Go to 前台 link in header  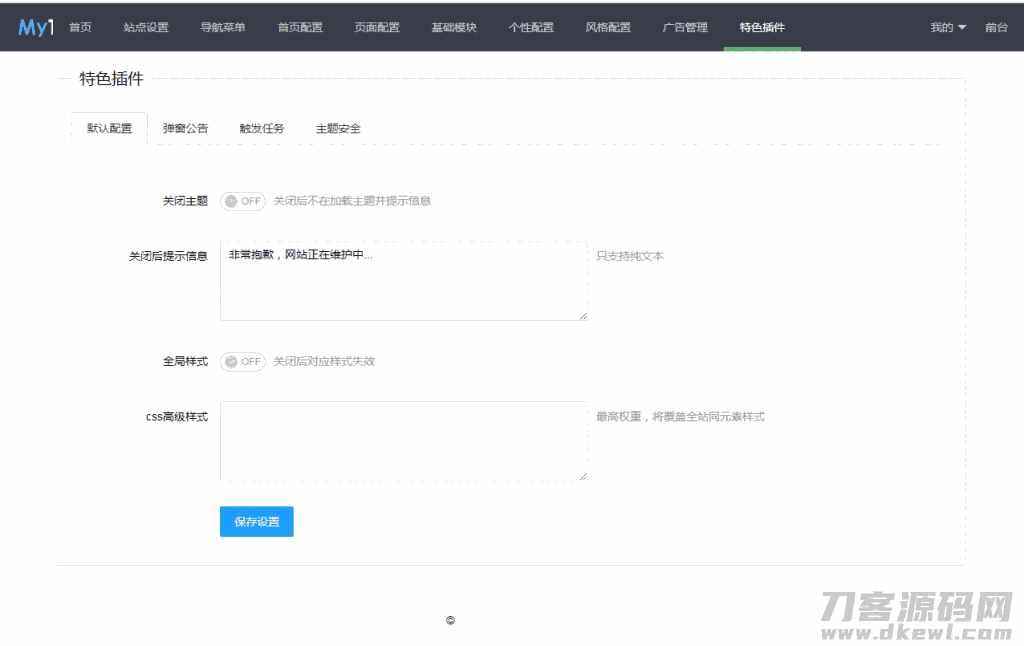[996, 27]
